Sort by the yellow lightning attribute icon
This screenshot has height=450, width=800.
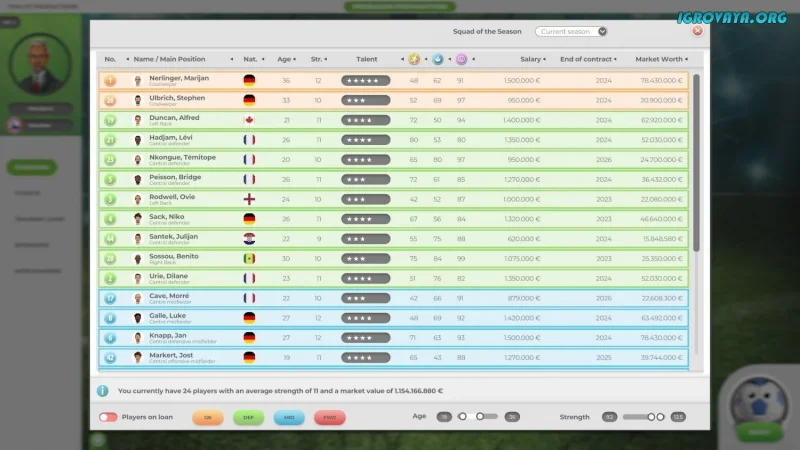[x=415, y=59]
